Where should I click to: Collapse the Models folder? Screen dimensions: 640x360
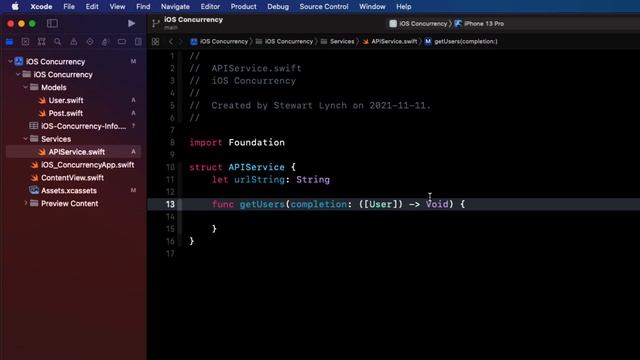click(x=26, y=87)
